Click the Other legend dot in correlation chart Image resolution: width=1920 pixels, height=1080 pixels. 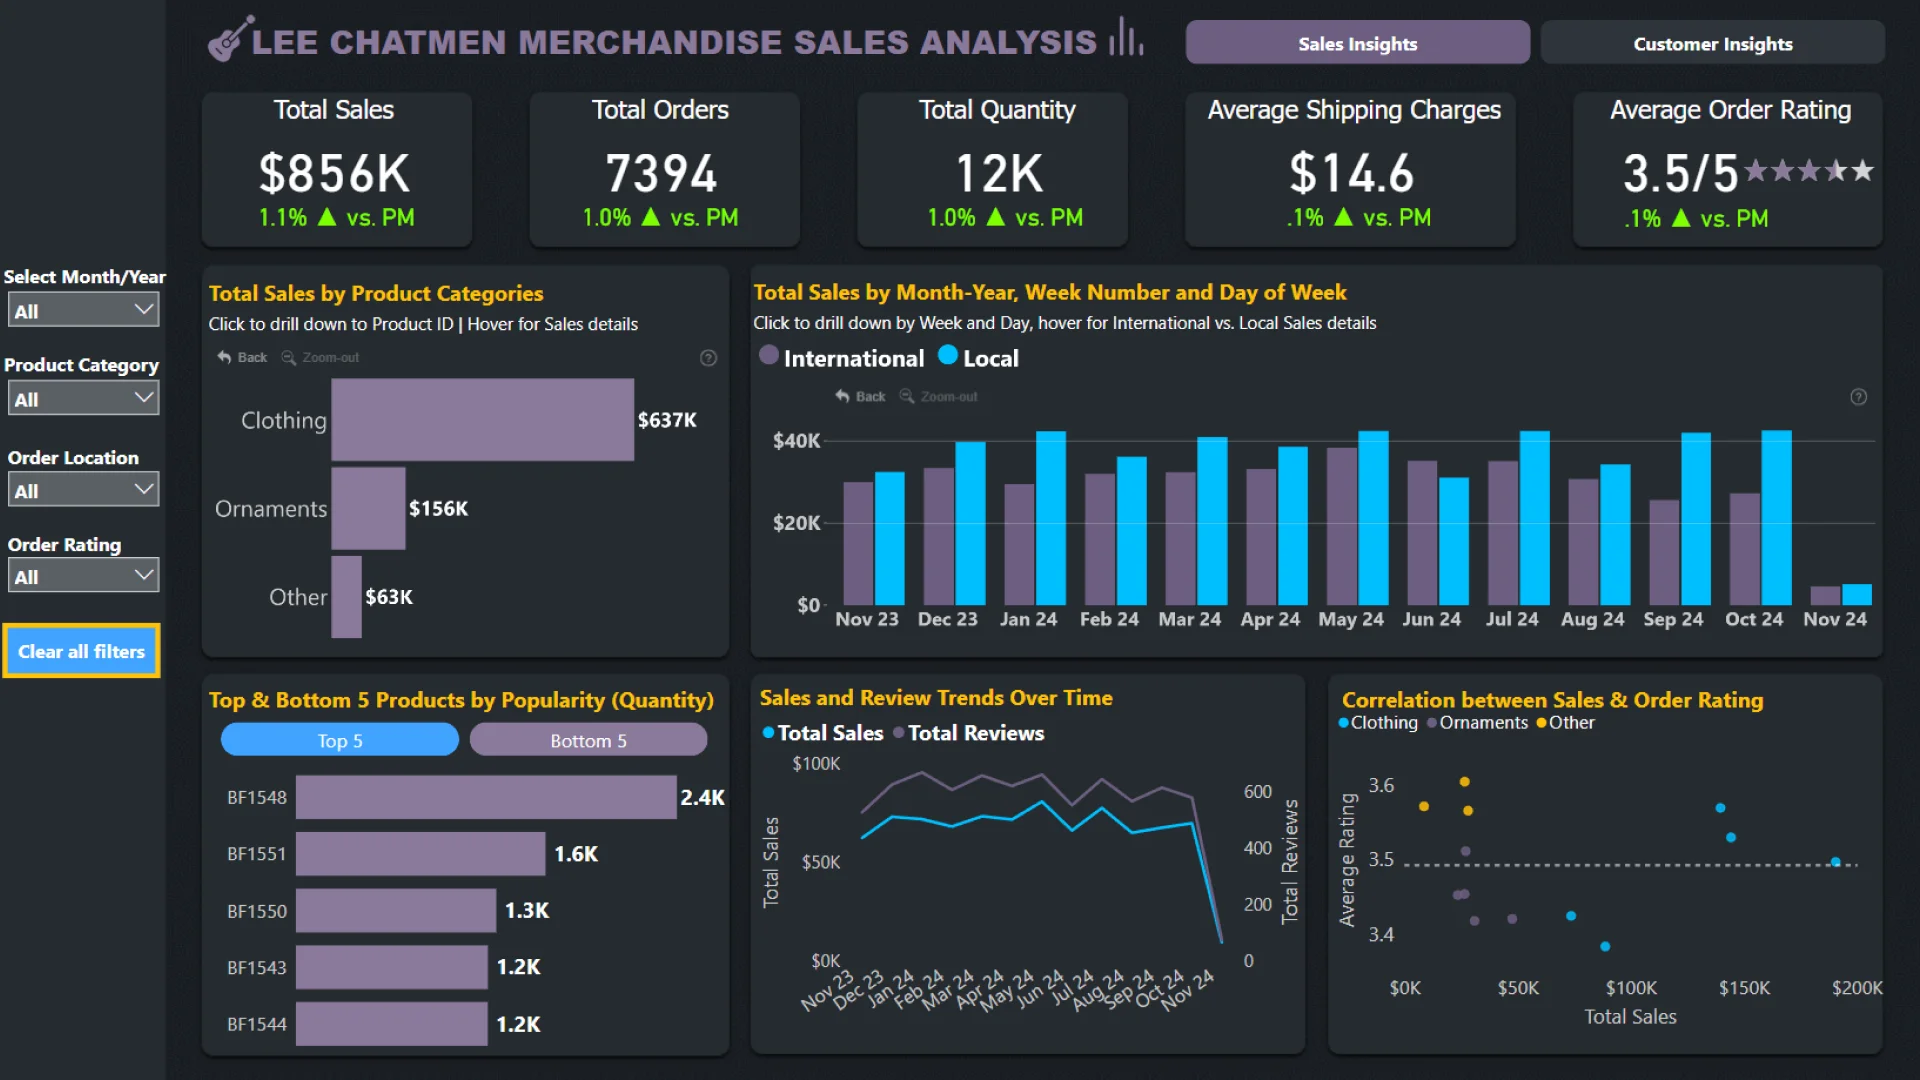click(x=1541, y=723)
